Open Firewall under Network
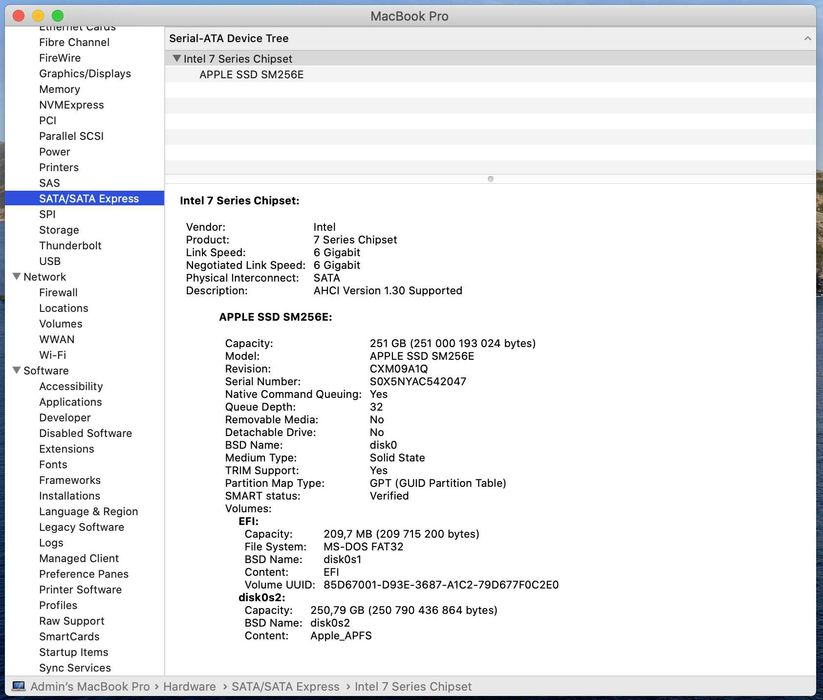 (x=58, y=292)
